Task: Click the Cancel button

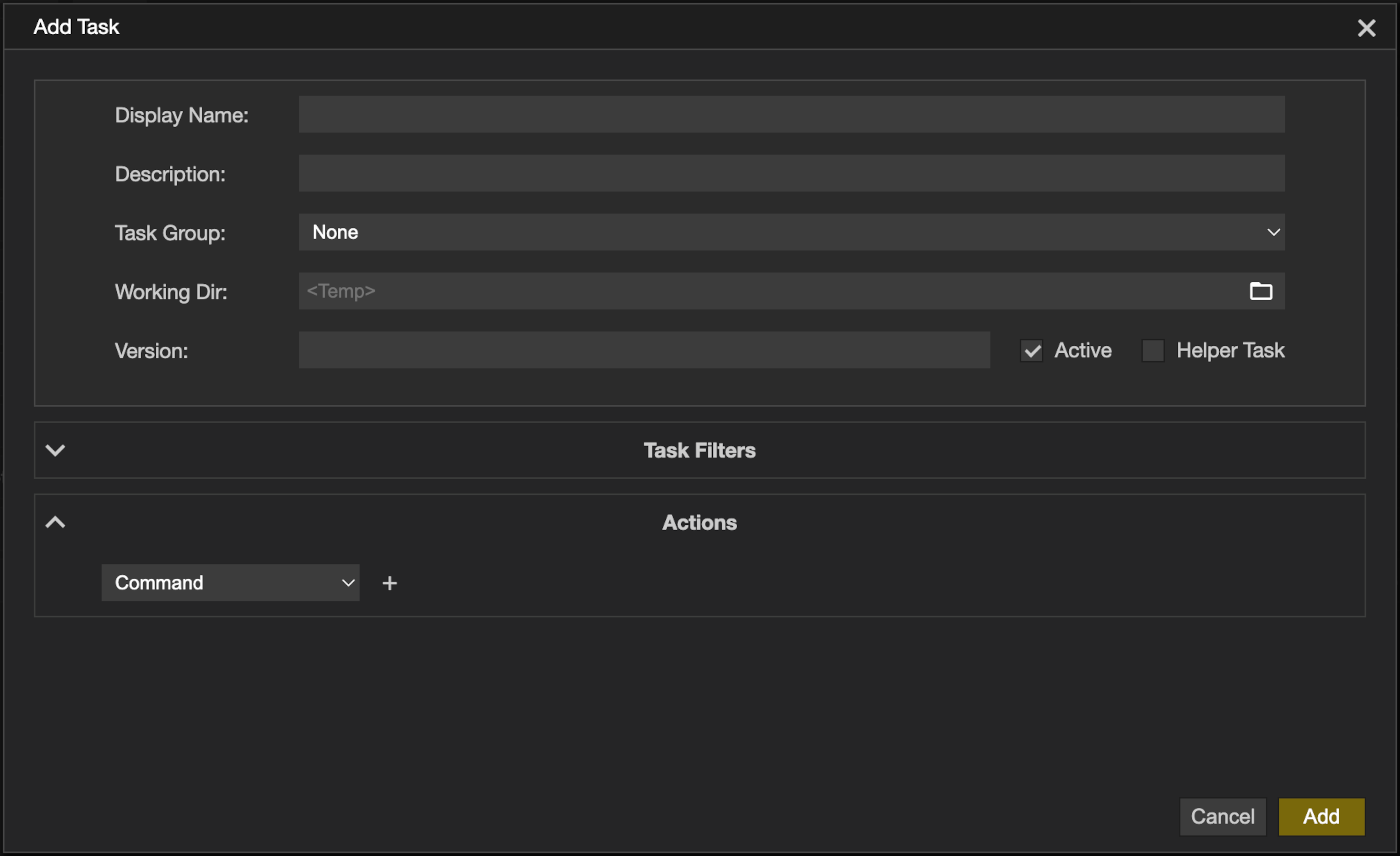Action: point(1223,817)
